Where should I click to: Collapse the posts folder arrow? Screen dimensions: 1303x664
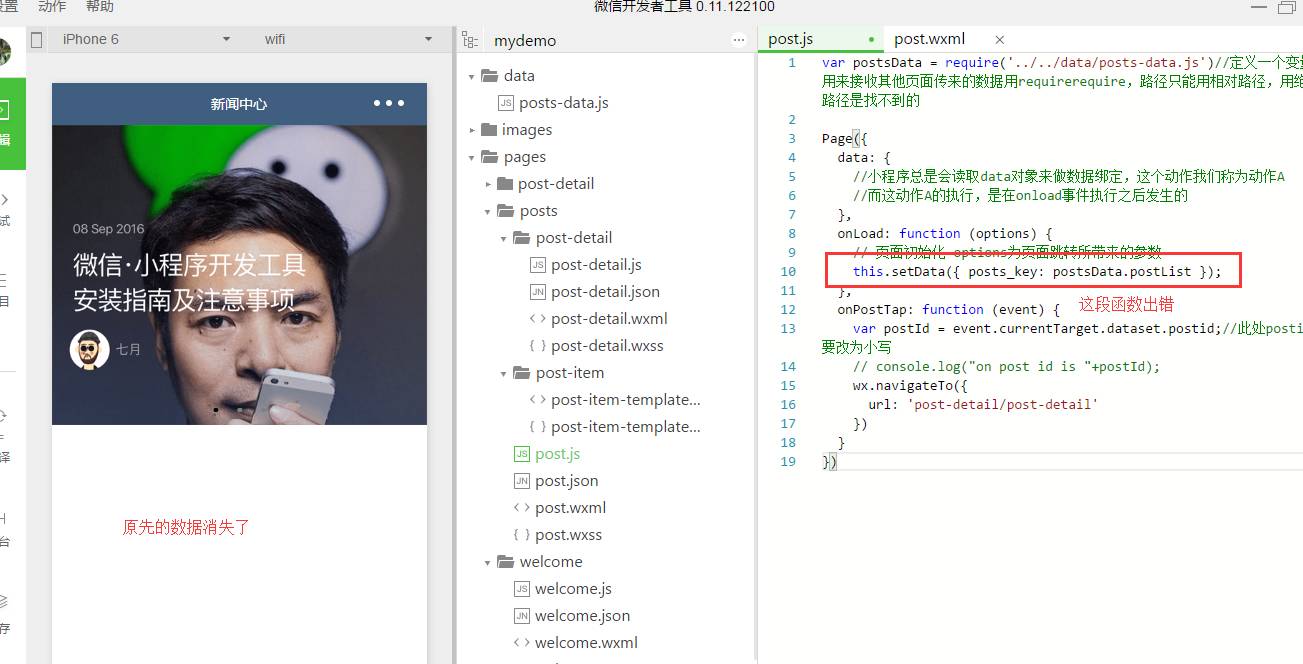[487, 211]
